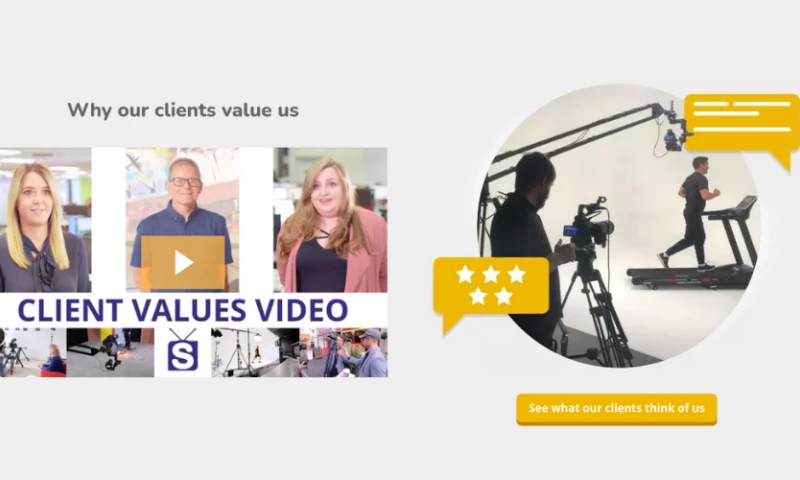Click the yellow text speech bubble icon
The height and width of the screenshot is (480, 800).
coord(741,129)
